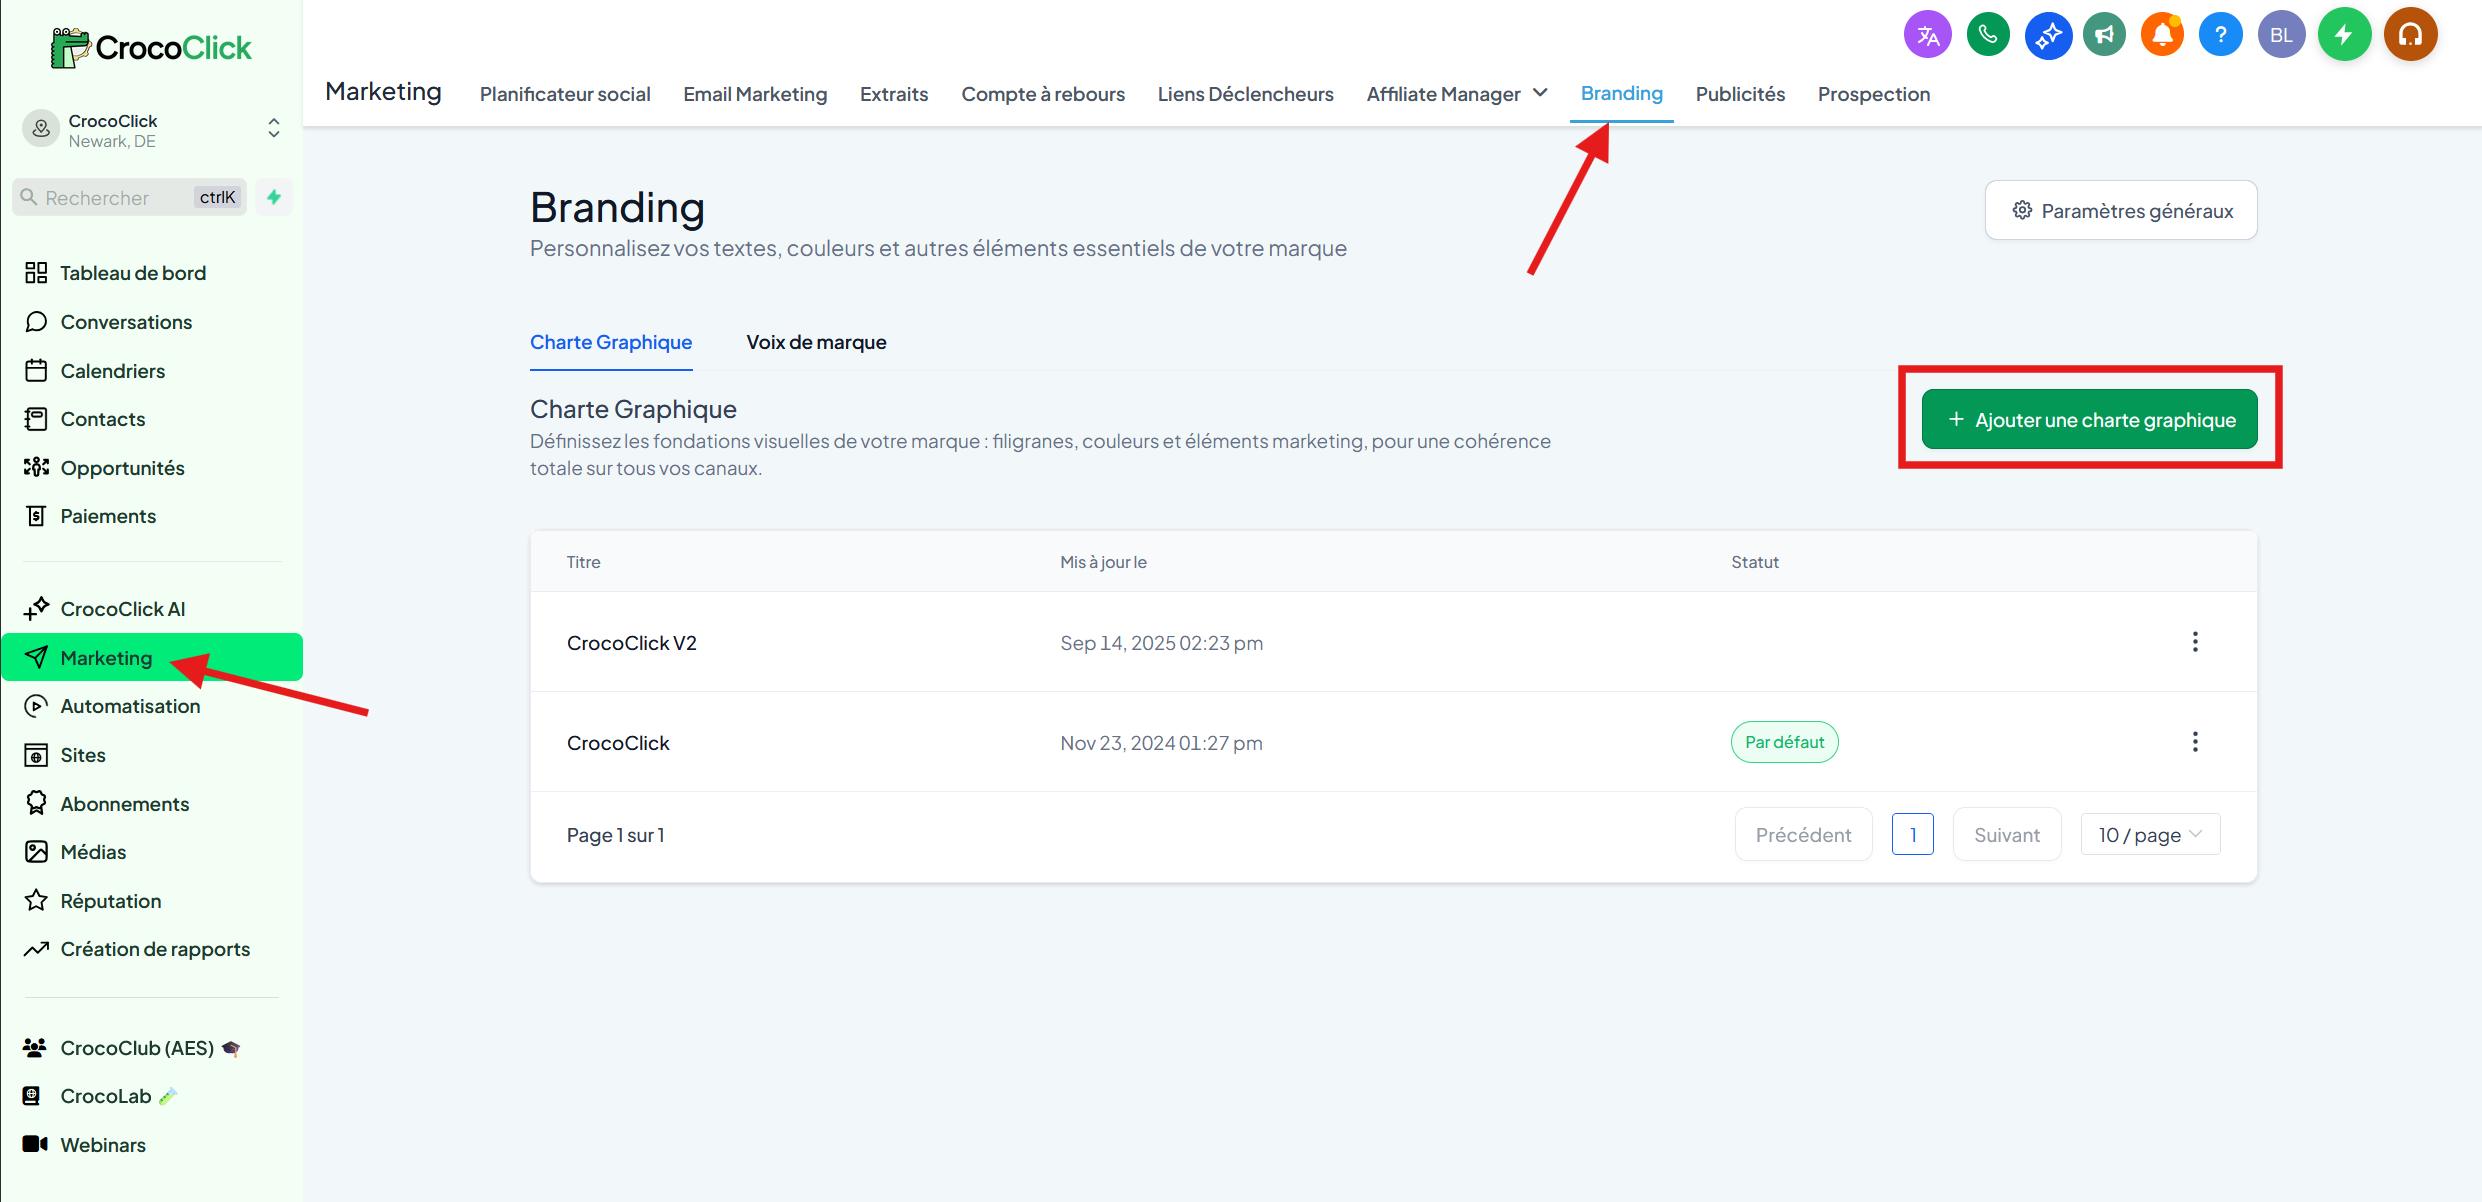Click the Page 1 sur 1 text
The width and height of the screenshot is (2482, 1202).
[616, 835]
